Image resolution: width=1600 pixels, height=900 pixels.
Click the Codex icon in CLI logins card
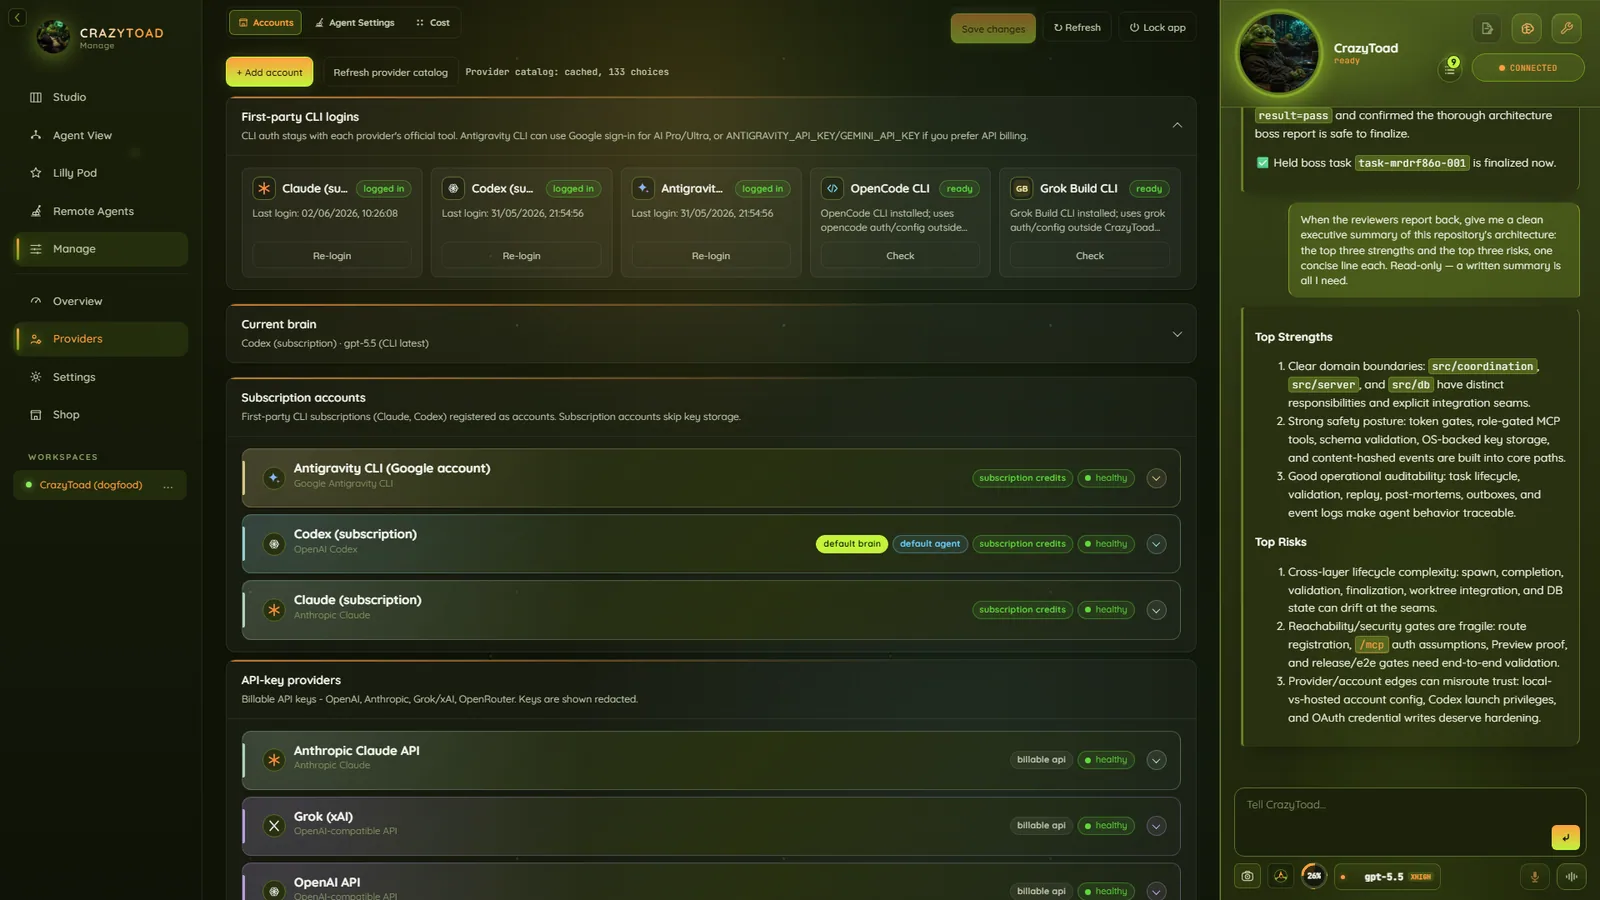pyautogui.click(x=453, y=188)
